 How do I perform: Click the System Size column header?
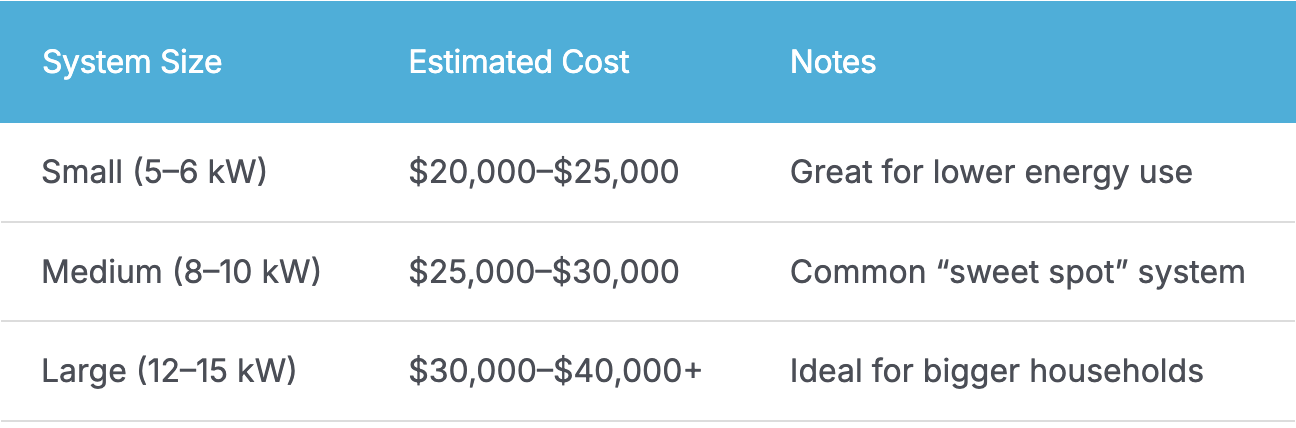[132, 62]
